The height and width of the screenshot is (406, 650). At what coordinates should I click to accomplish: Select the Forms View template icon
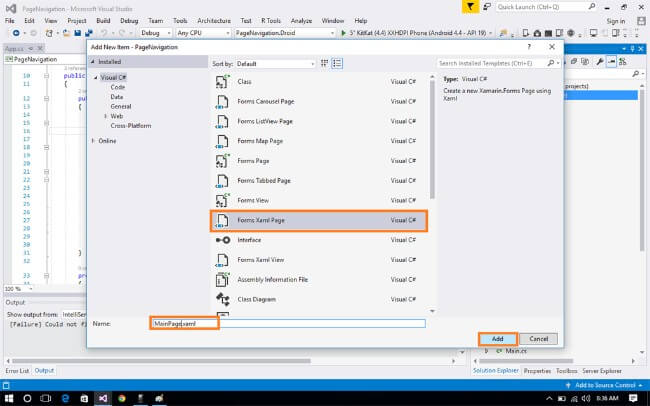pyautogui.click(x=222, y=200)
